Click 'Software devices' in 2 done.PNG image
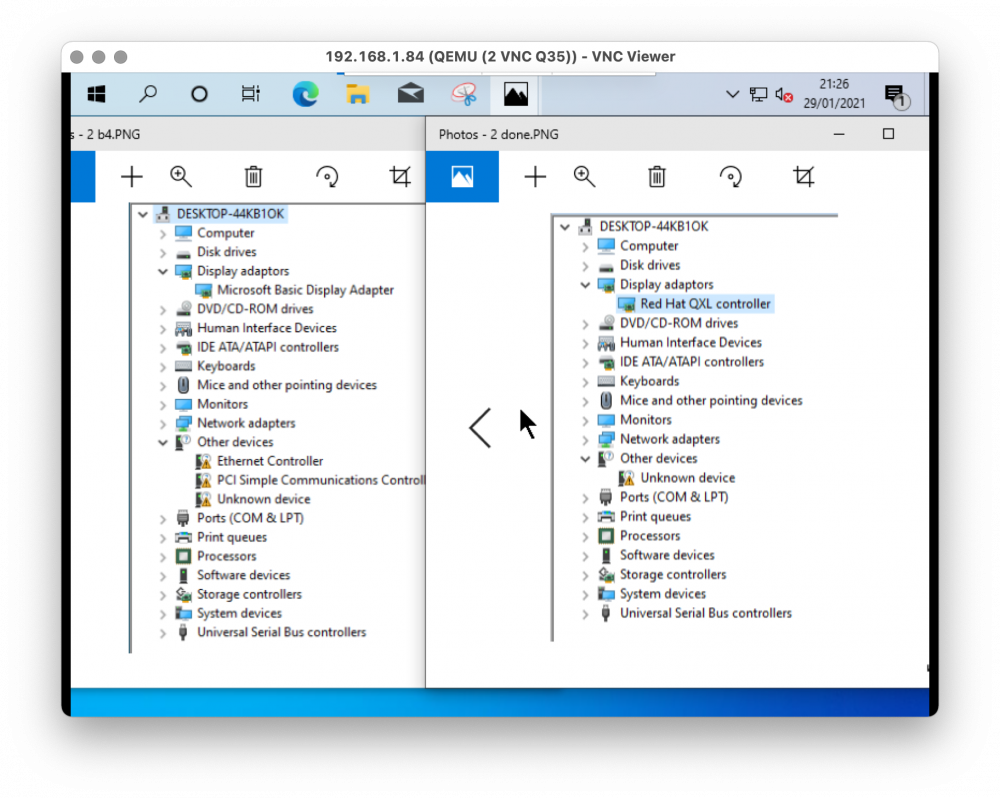1000x798 pixels. 667,555
